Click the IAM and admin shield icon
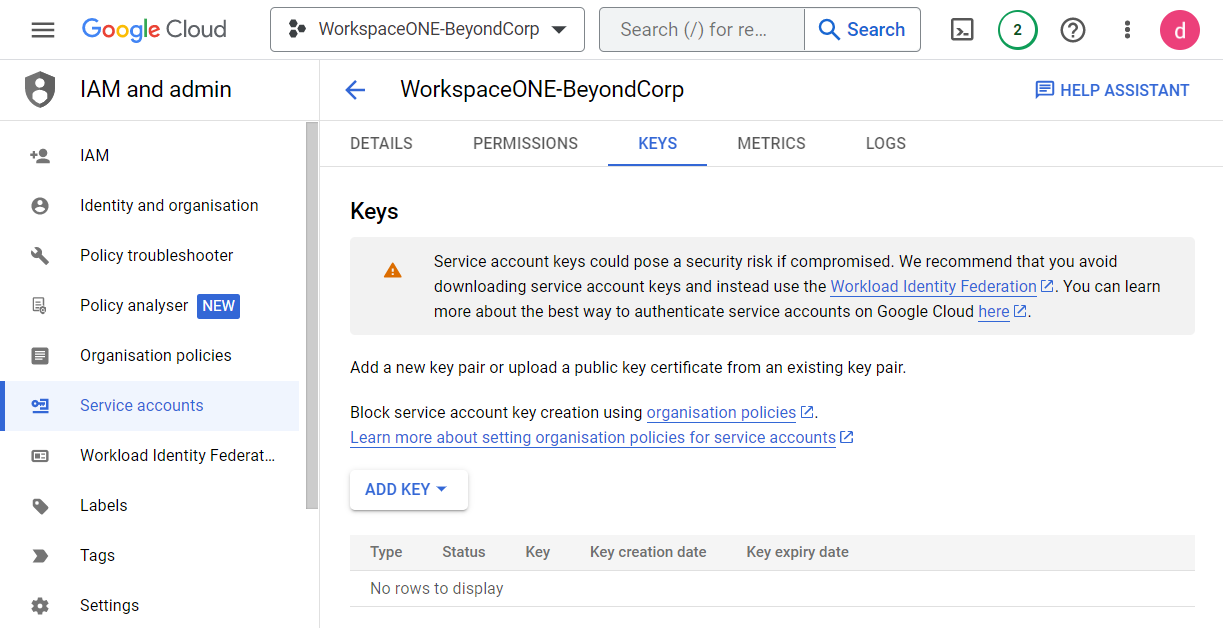 click(x=40, y=90)
